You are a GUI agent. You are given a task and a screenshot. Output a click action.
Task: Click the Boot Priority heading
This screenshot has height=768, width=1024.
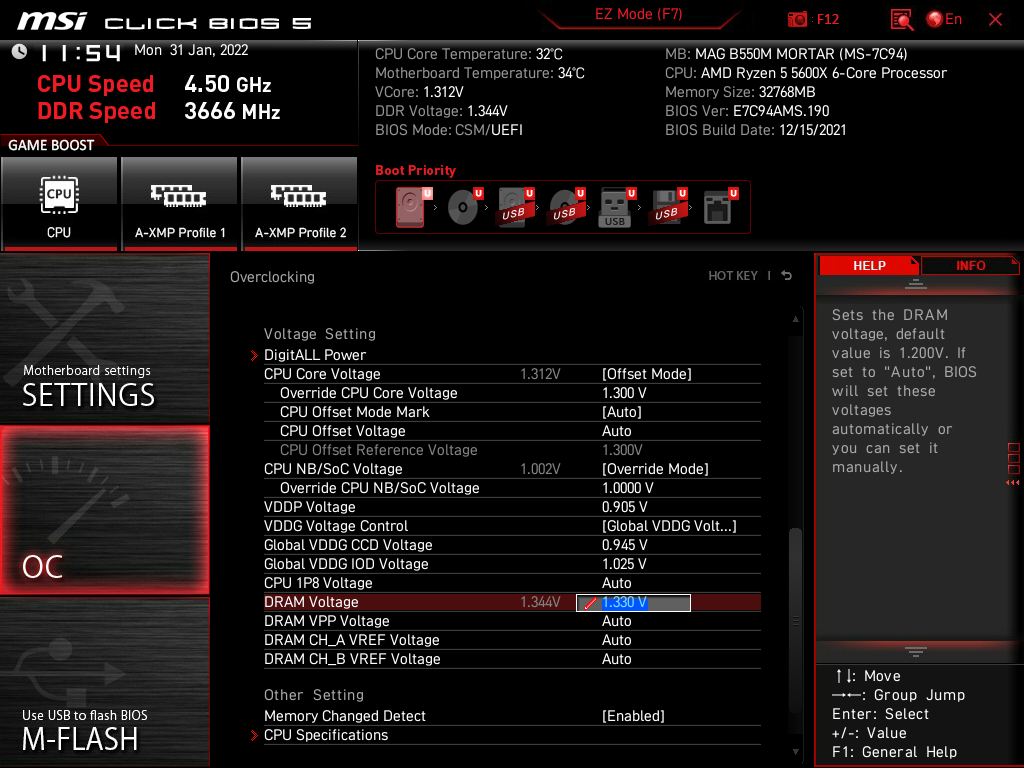[x=415, y=170]
